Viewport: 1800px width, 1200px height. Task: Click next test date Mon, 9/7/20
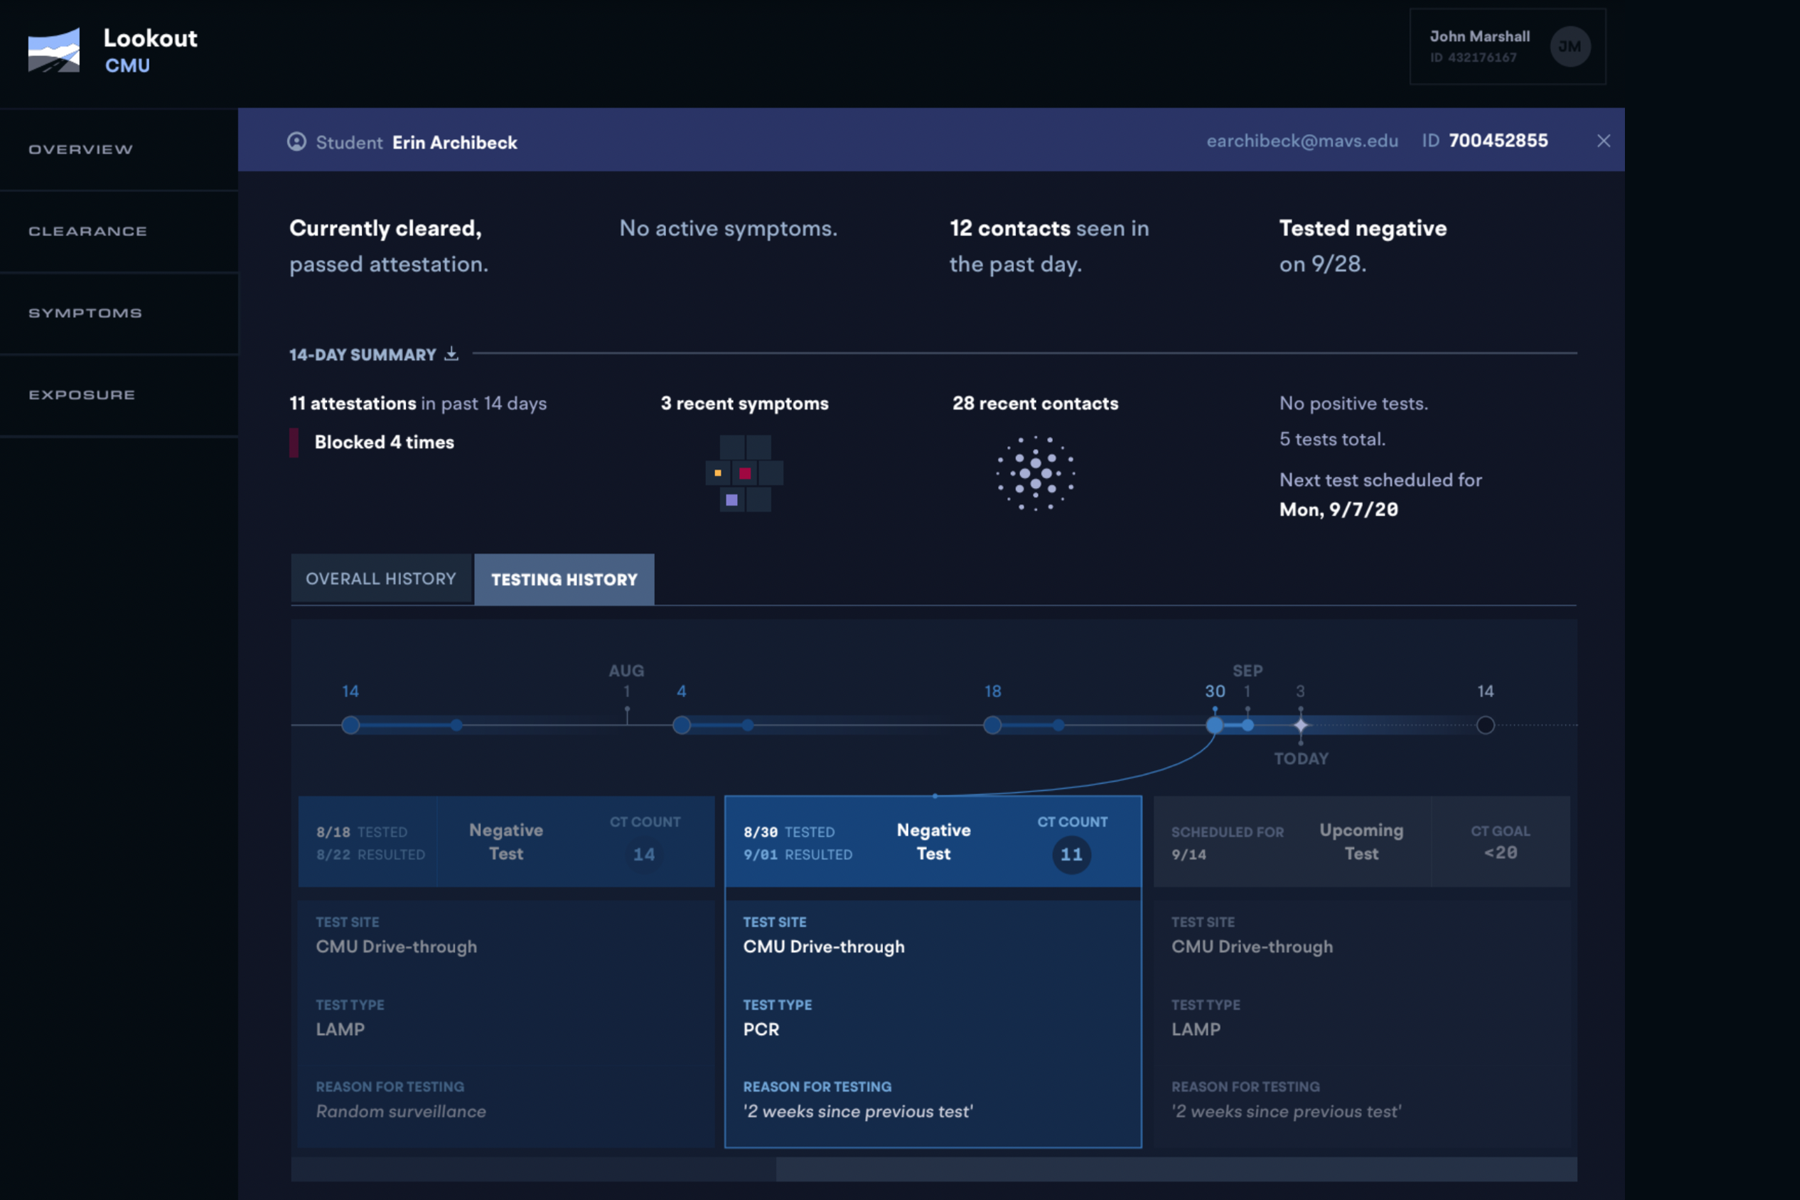[1339, 510]
